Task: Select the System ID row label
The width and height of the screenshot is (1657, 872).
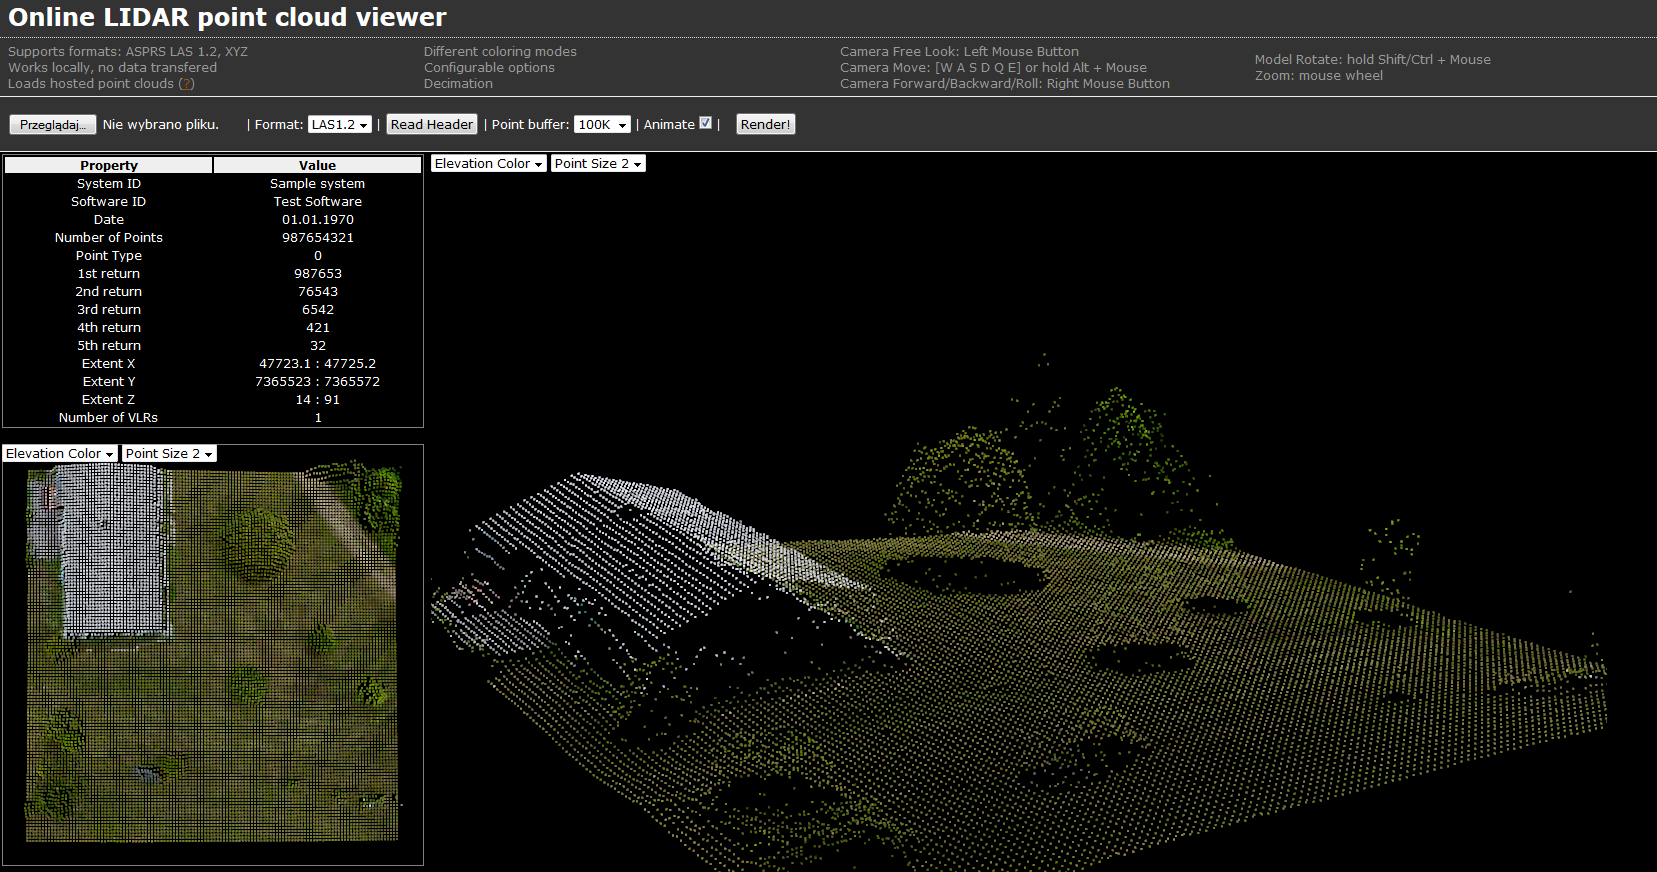Action: (109, 184)
